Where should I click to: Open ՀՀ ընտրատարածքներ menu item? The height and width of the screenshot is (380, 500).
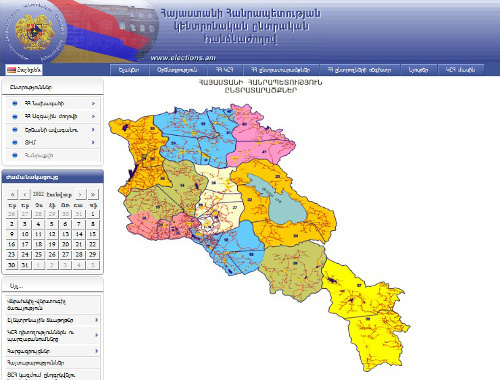coord(280,70)
